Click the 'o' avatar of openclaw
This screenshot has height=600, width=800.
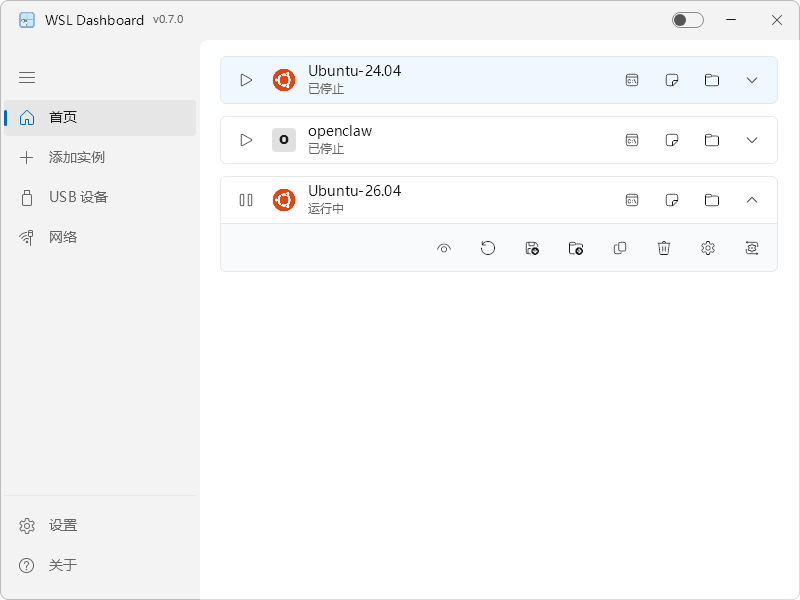coord(284,140)
